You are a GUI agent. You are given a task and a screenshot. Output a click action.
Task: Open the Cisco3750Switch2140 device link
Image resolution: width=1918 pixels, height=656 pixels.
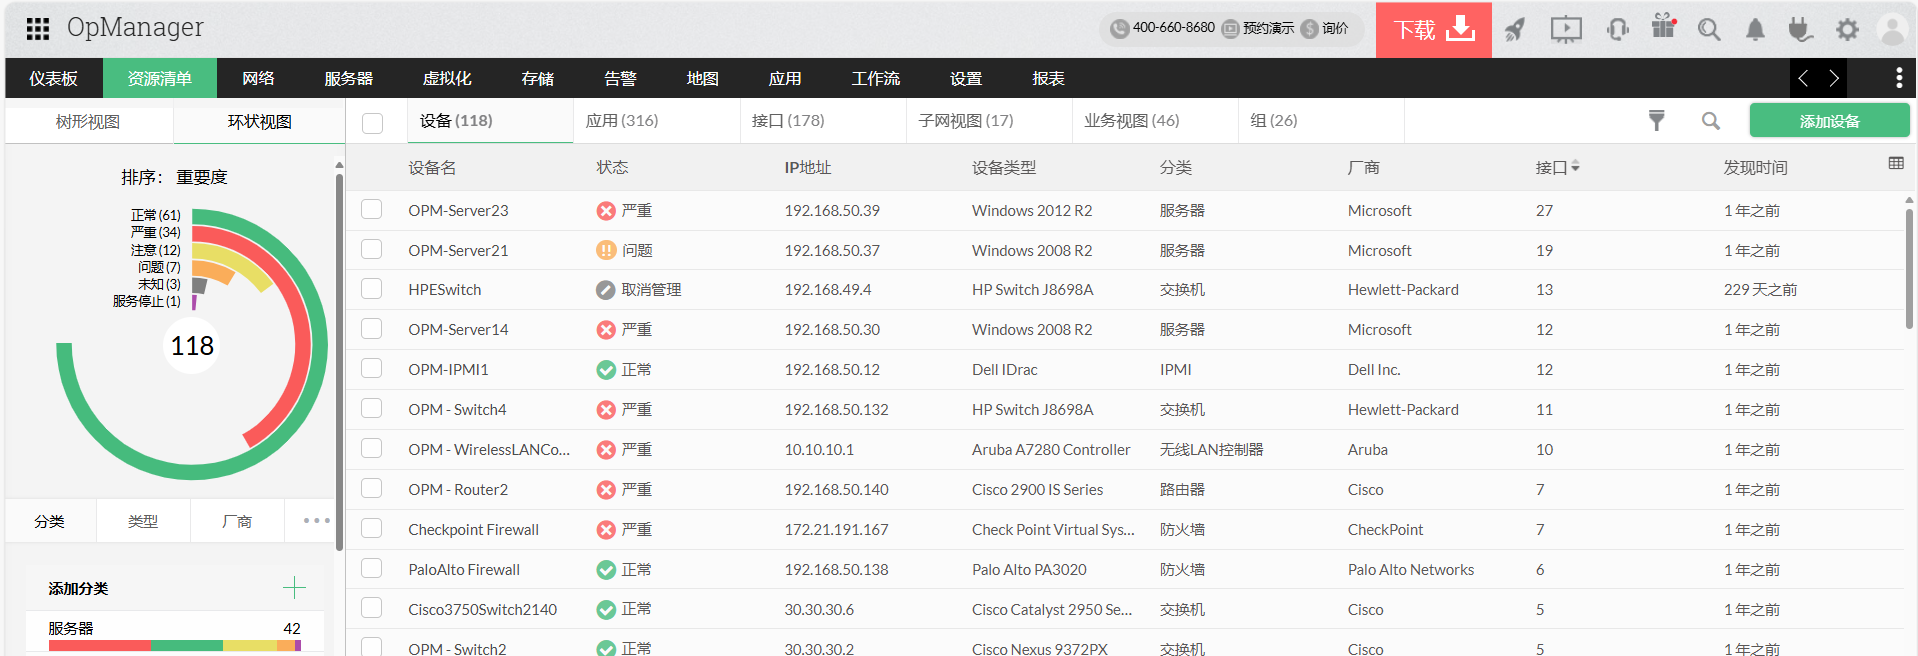coord(482,610)
